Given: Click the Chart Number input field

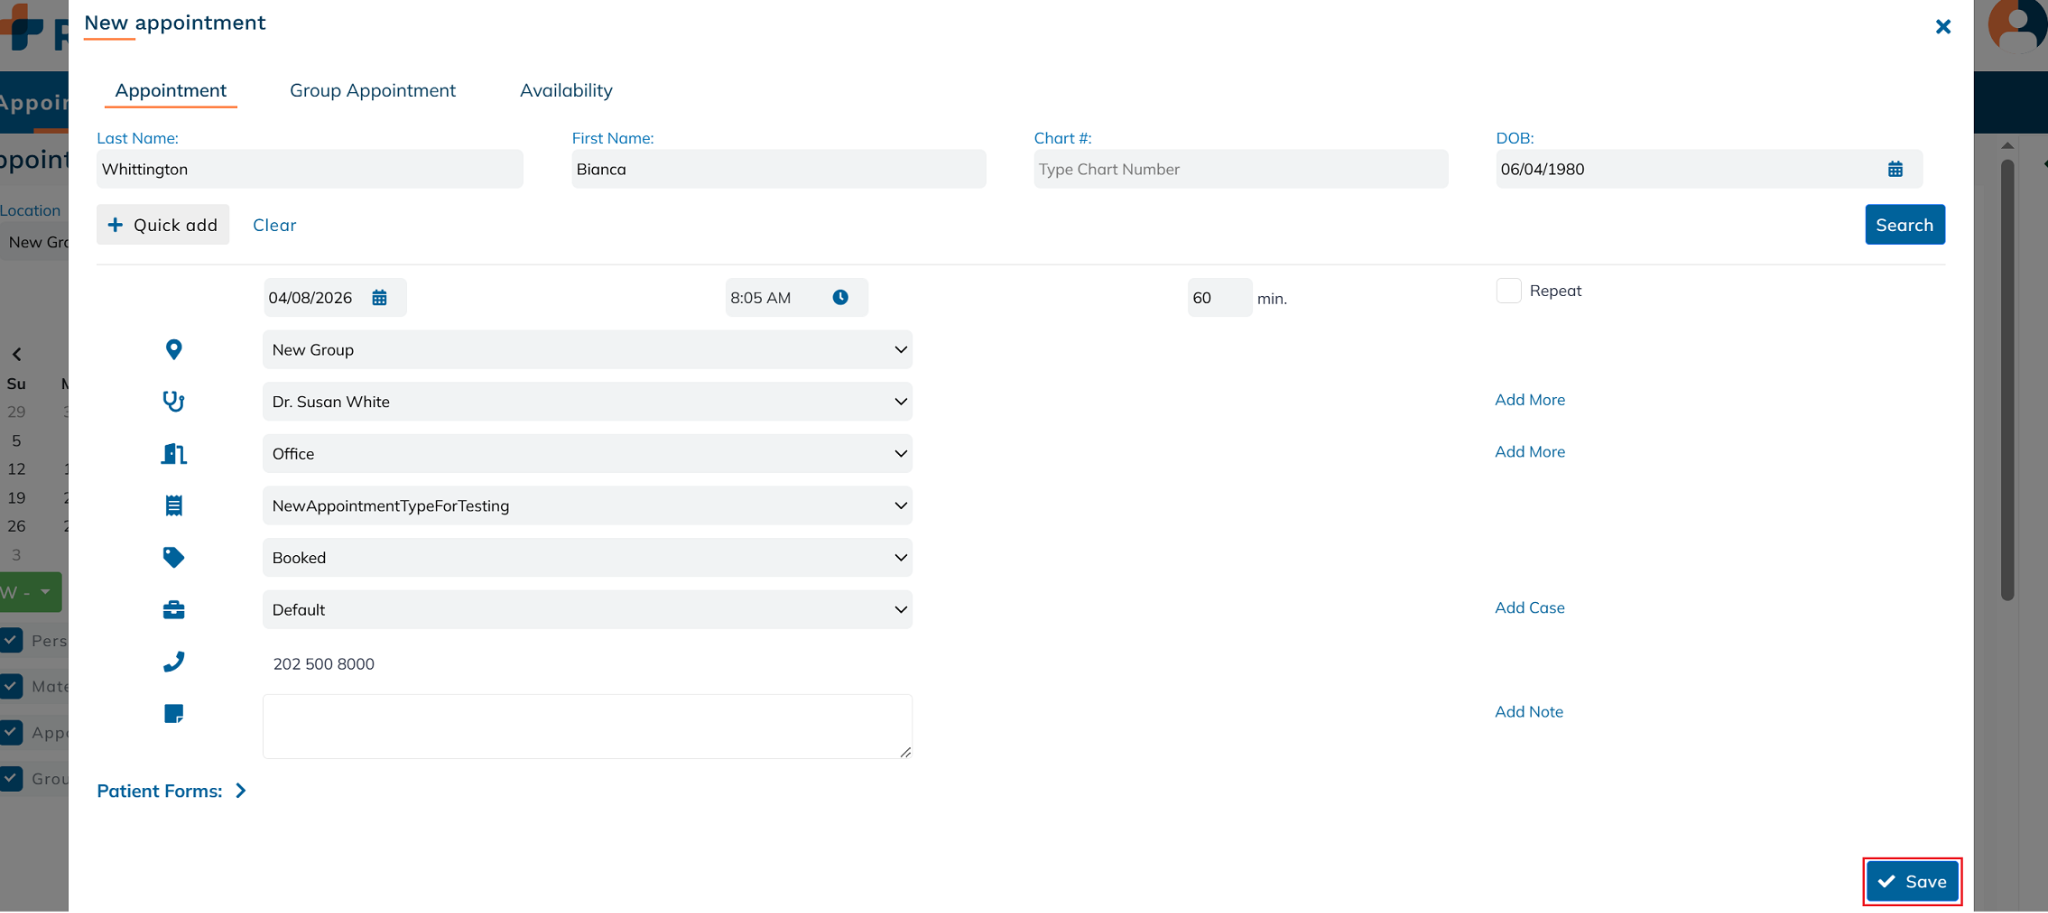Looking at the screenshot, I should click(1240, 170).
